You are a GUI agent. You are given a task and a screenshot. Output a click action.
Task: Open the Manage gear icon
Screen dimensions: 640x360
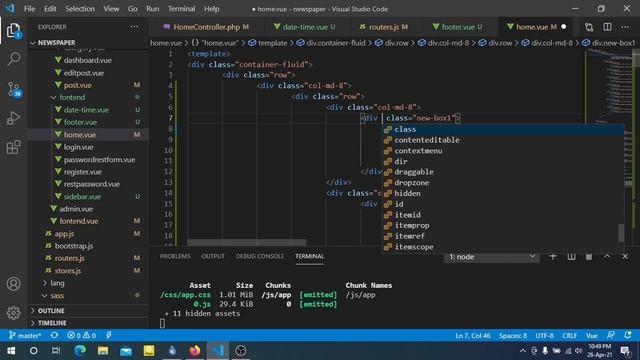[13, 313]
